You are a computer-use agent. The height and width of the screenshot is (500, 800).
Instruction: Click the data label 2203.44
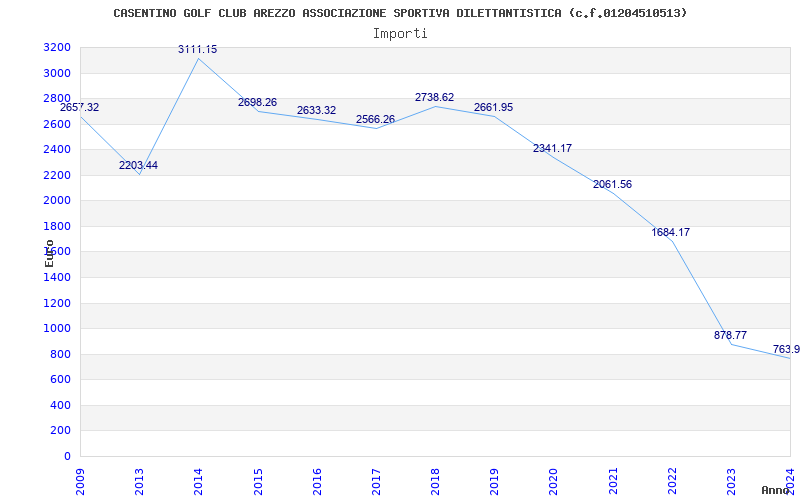tap(138, 165)
